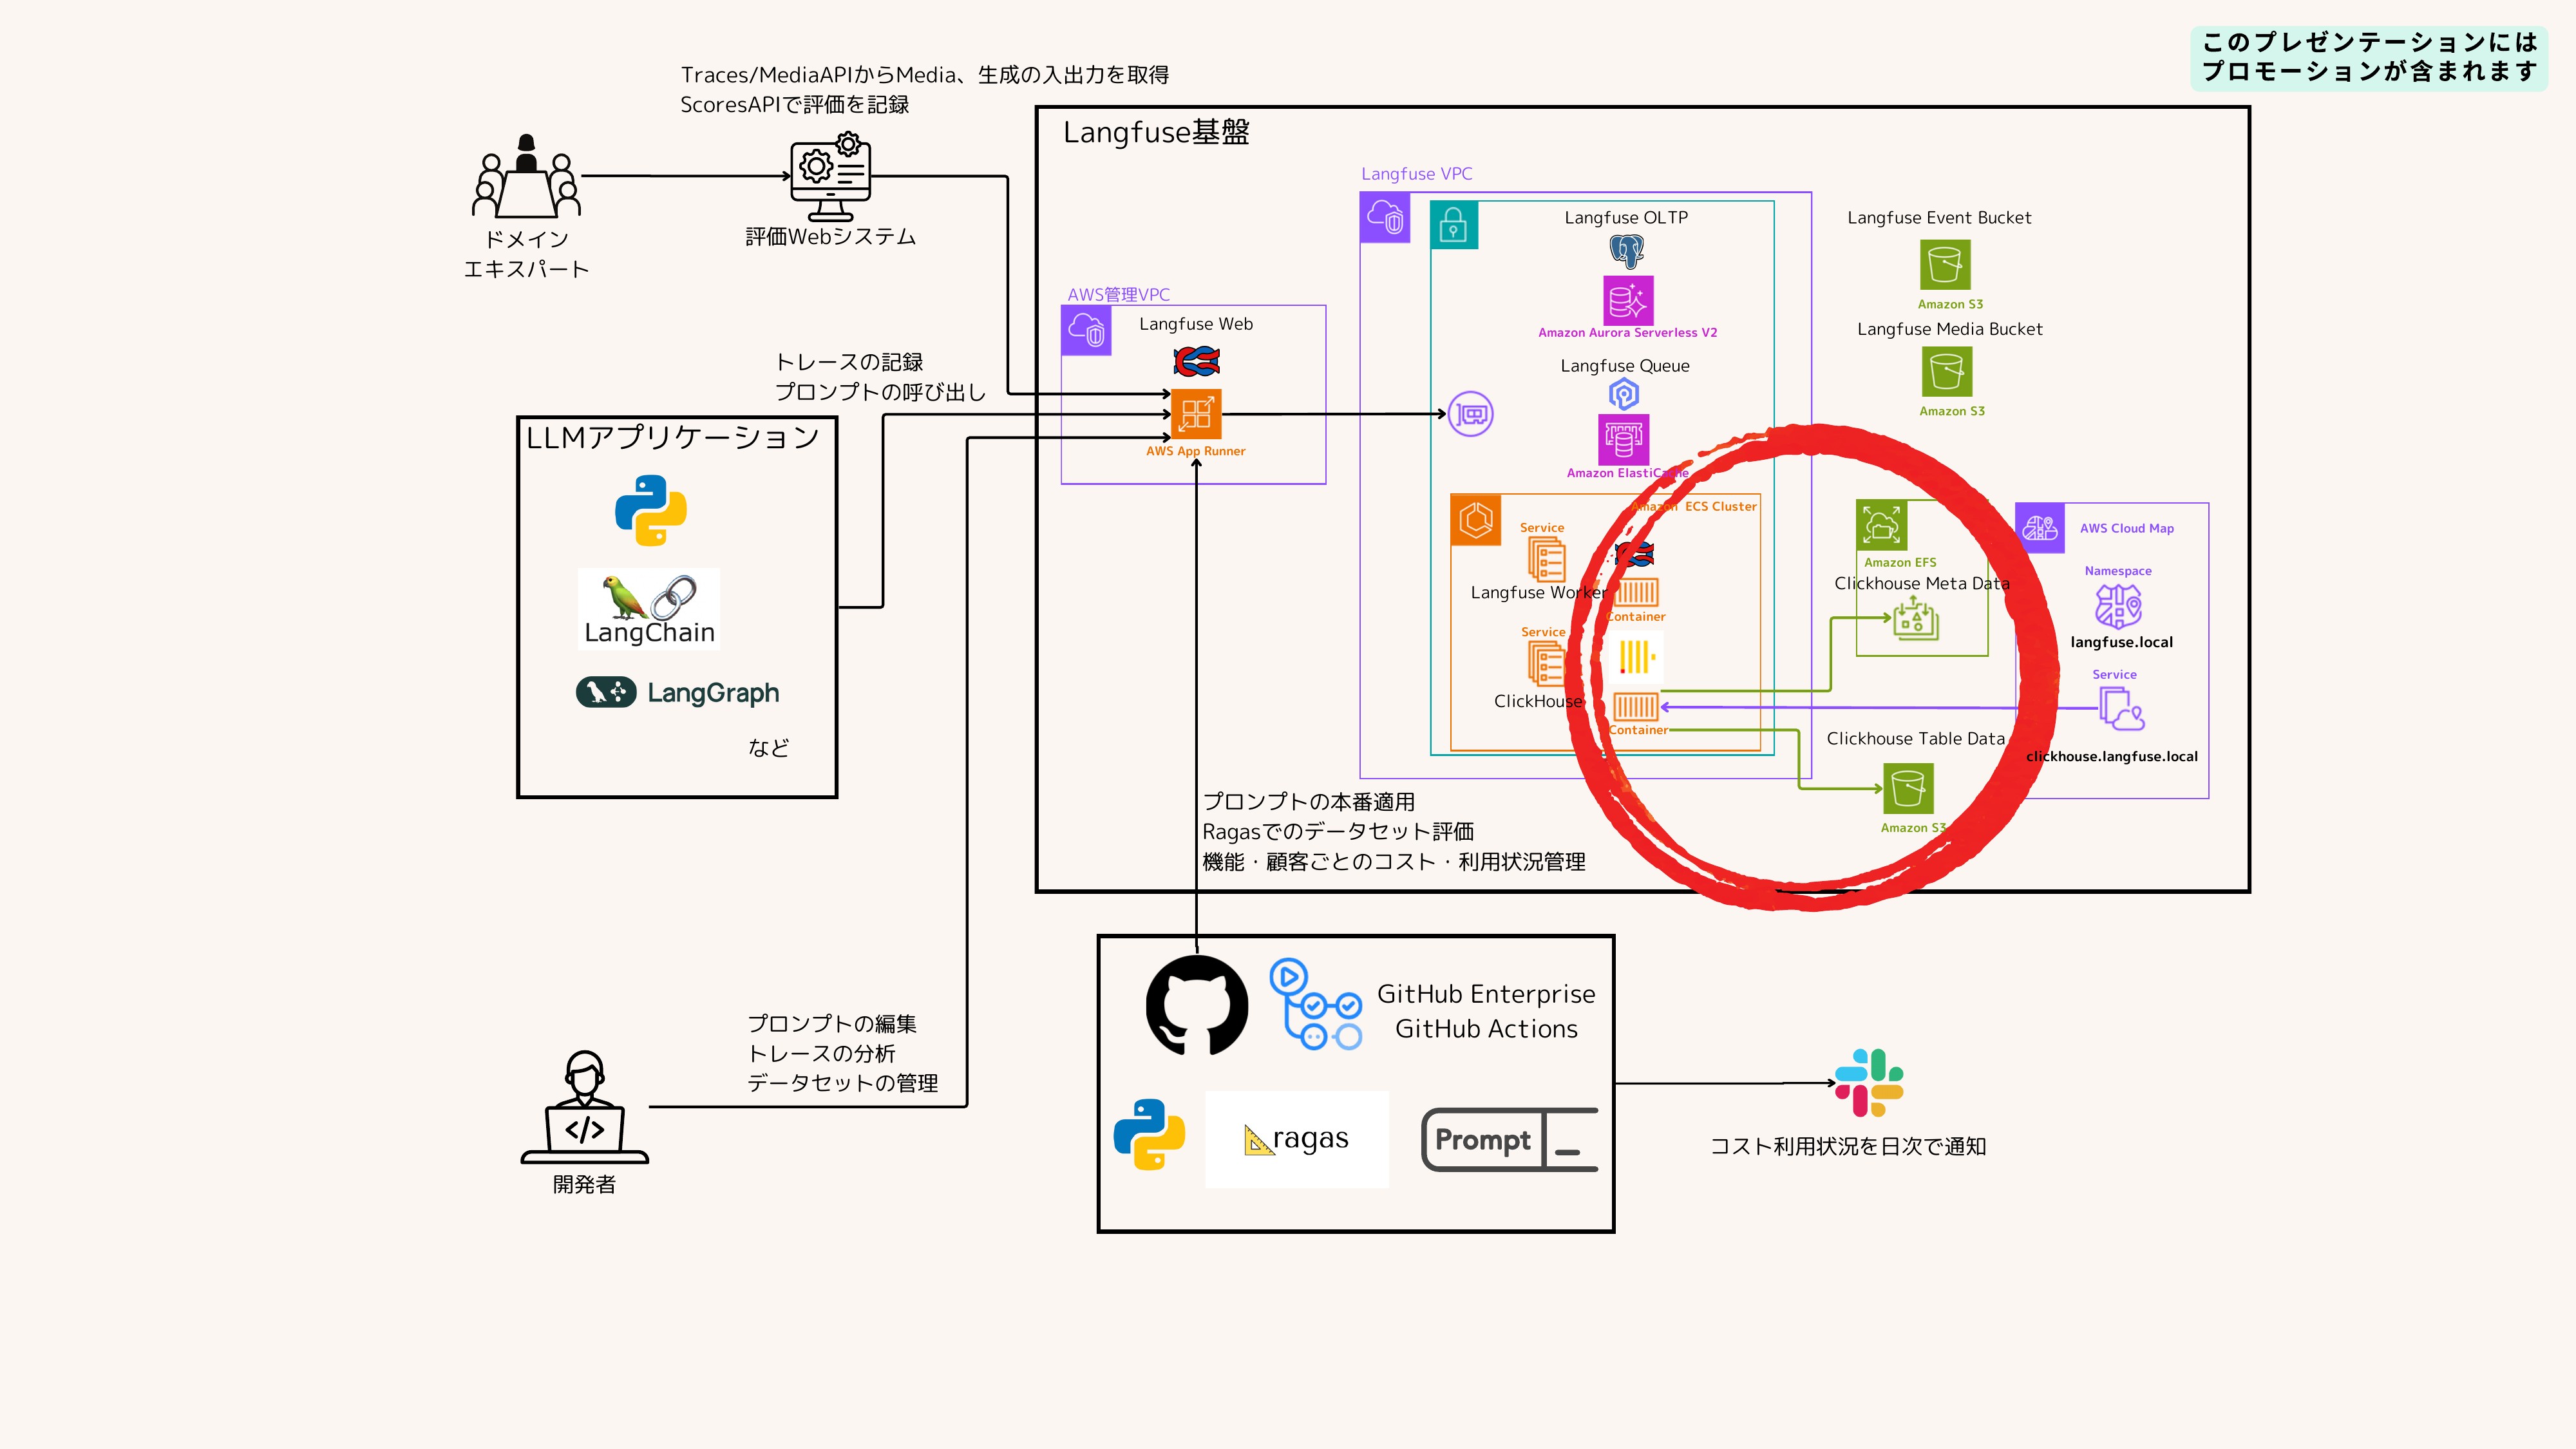Click the Namespace icon above langfuse.local
The height and width of the screenshot is (1449, 2576).
(x=2118, y=606)
